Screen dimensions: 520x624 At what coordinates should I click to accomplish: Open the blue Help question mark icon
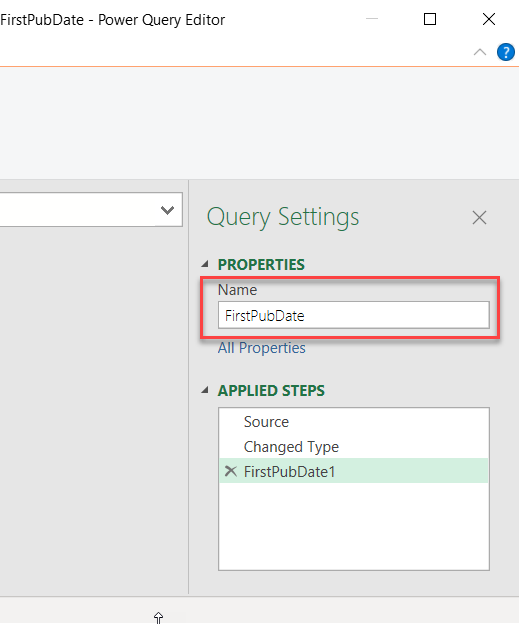pyautogui.click(x=506, y=52)
